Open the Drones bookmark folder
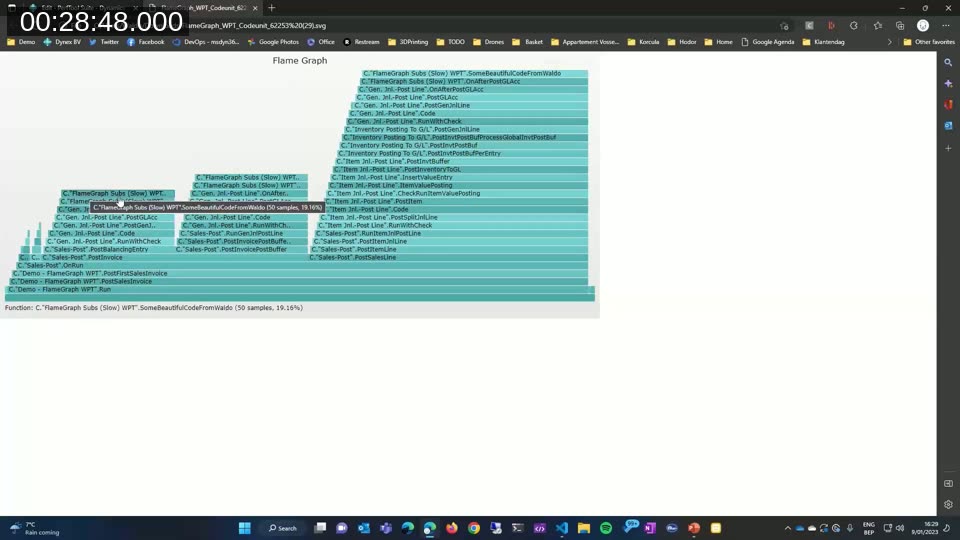The height and width of the screenshot is (540, 960). pyautogui.click(x=488, y=42)
